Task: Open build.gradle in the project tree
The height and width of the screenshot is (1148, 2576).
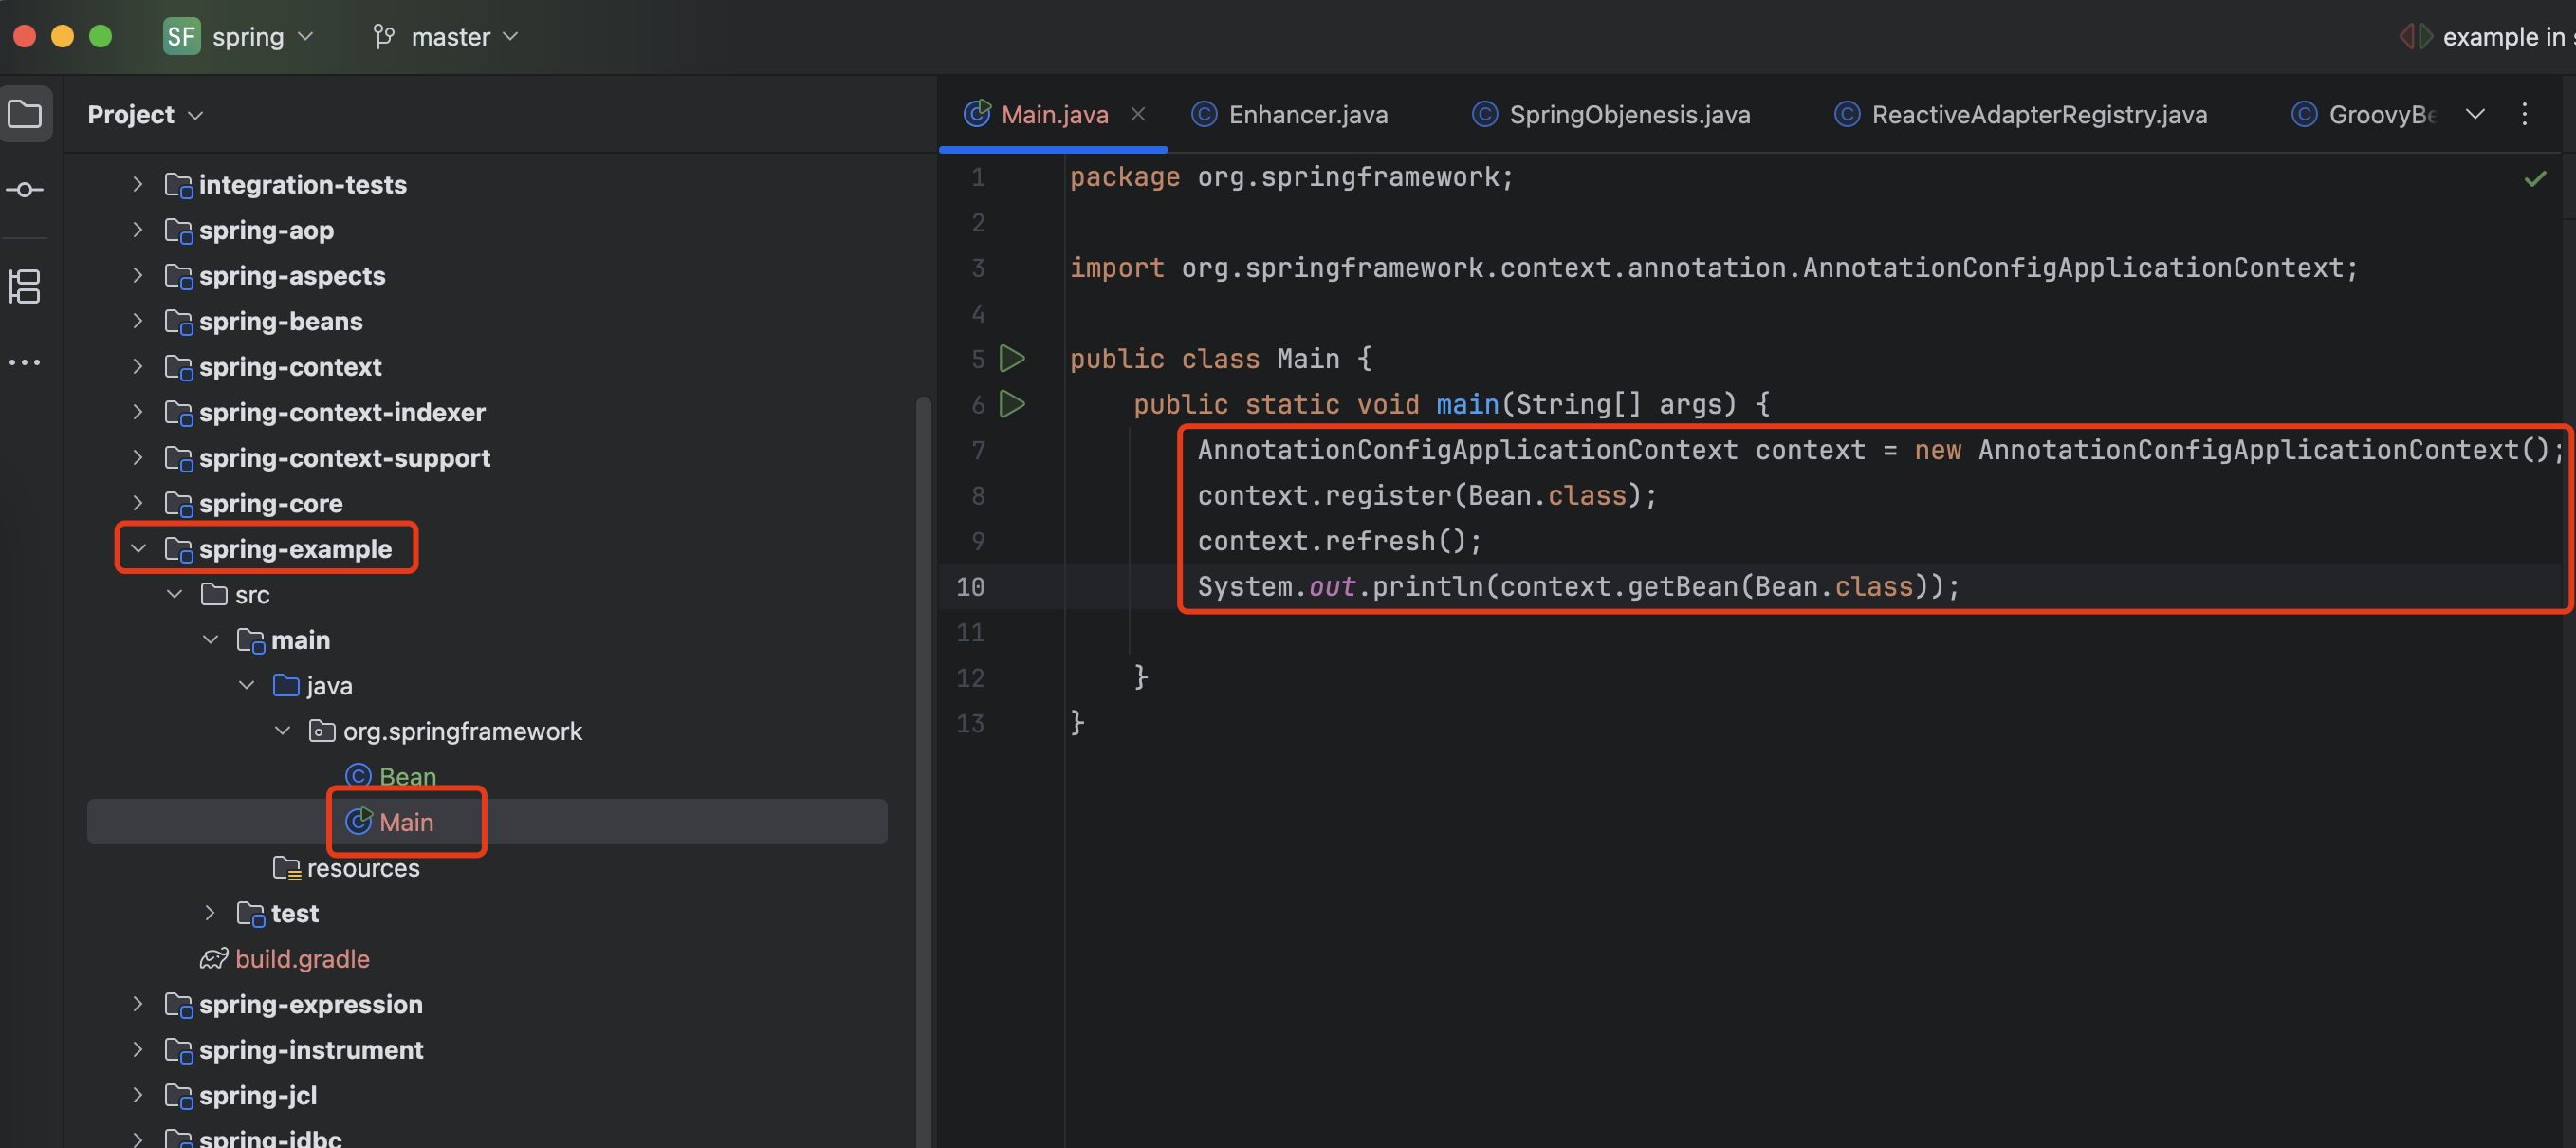Action: [302, 959]
